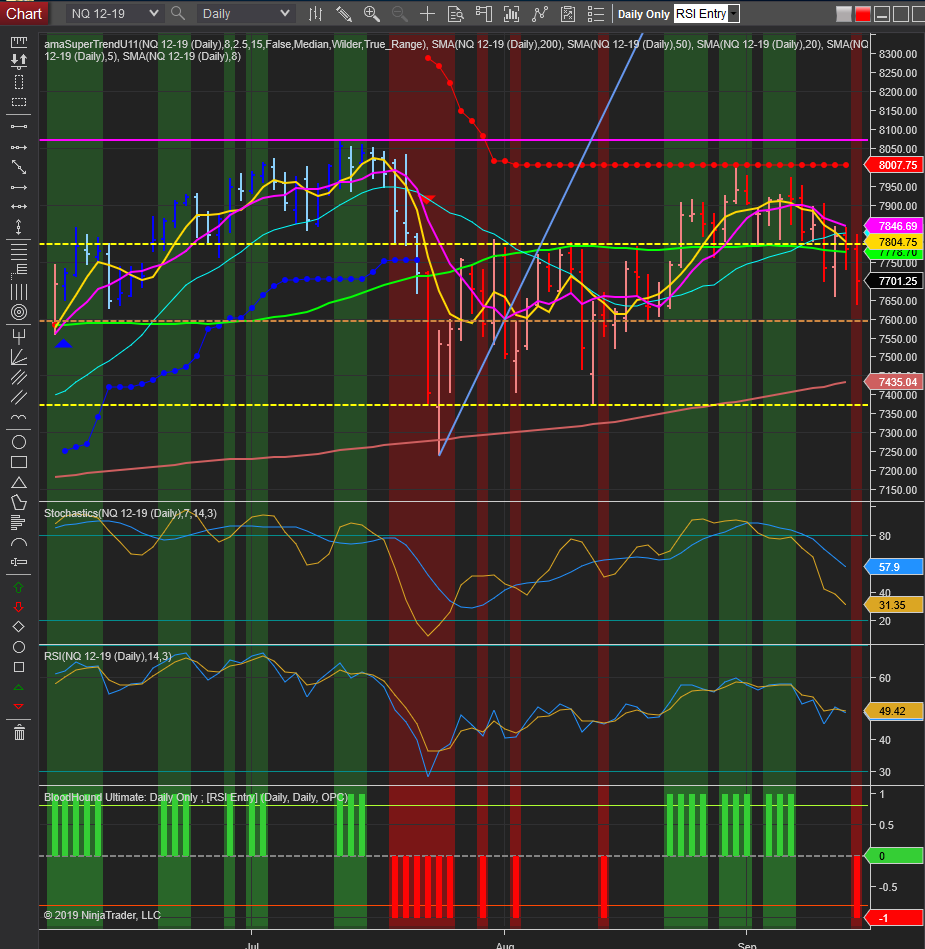925x949 pixels.
Task: Select the Order Flow Volume Profile tool
Action: pos(19,522)
